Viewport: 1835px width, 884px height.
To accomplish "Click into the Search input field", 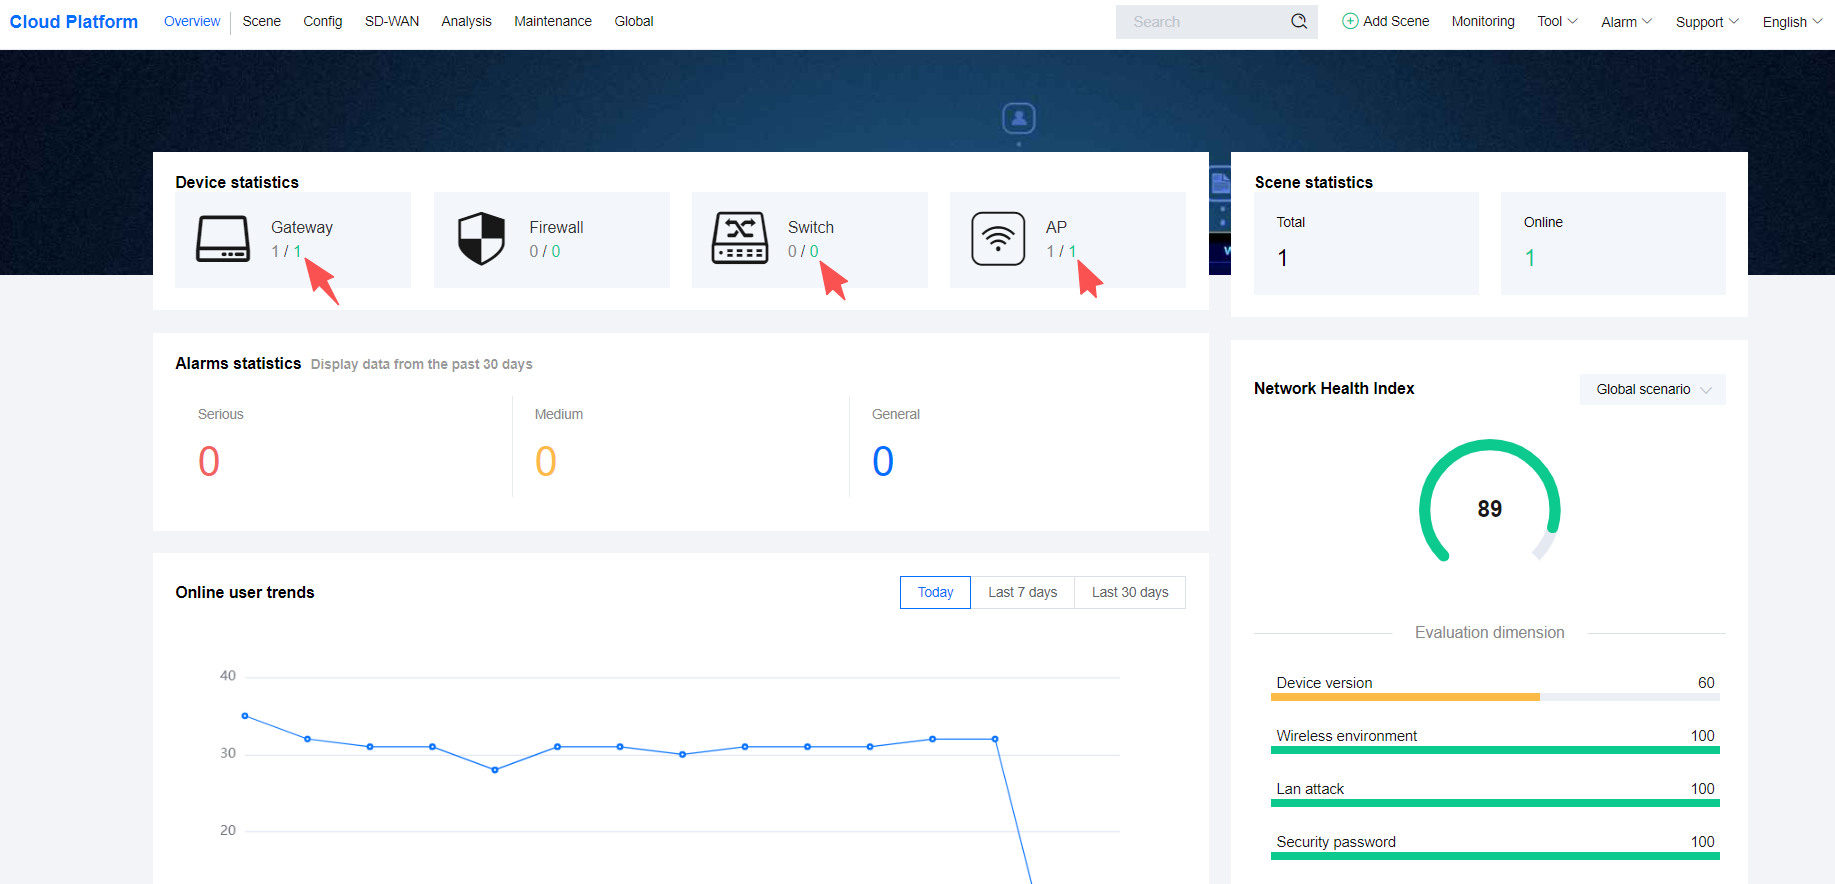I will pos(1204,22).
